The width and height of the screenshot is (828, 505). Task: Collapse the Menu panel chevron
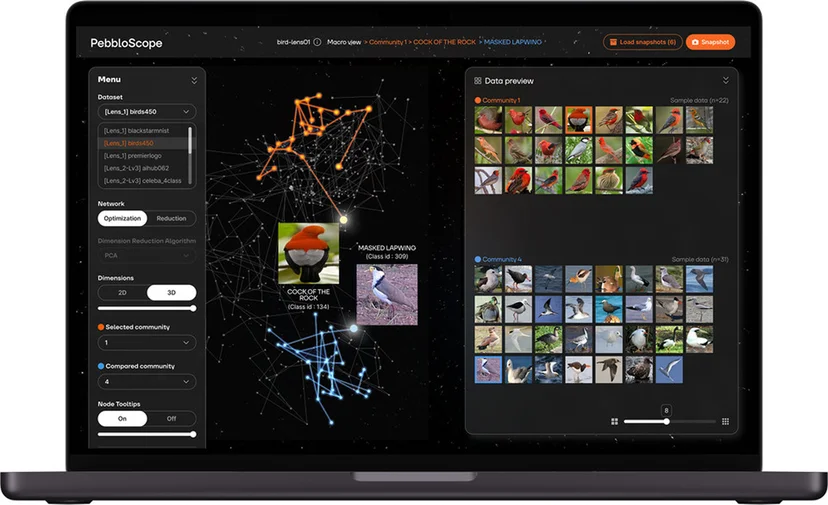click(x=194, y=80)
